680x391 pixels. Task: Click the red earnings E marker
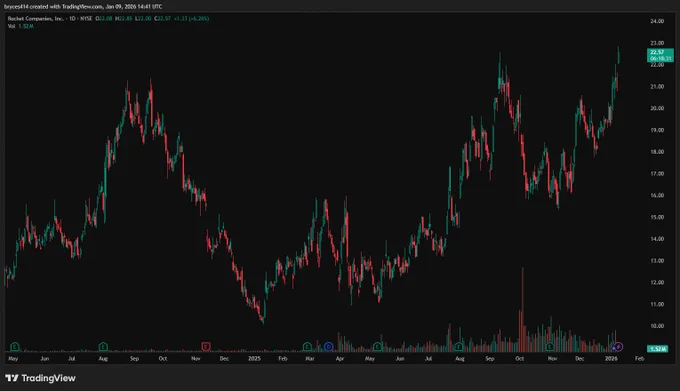tap(206, 346)
